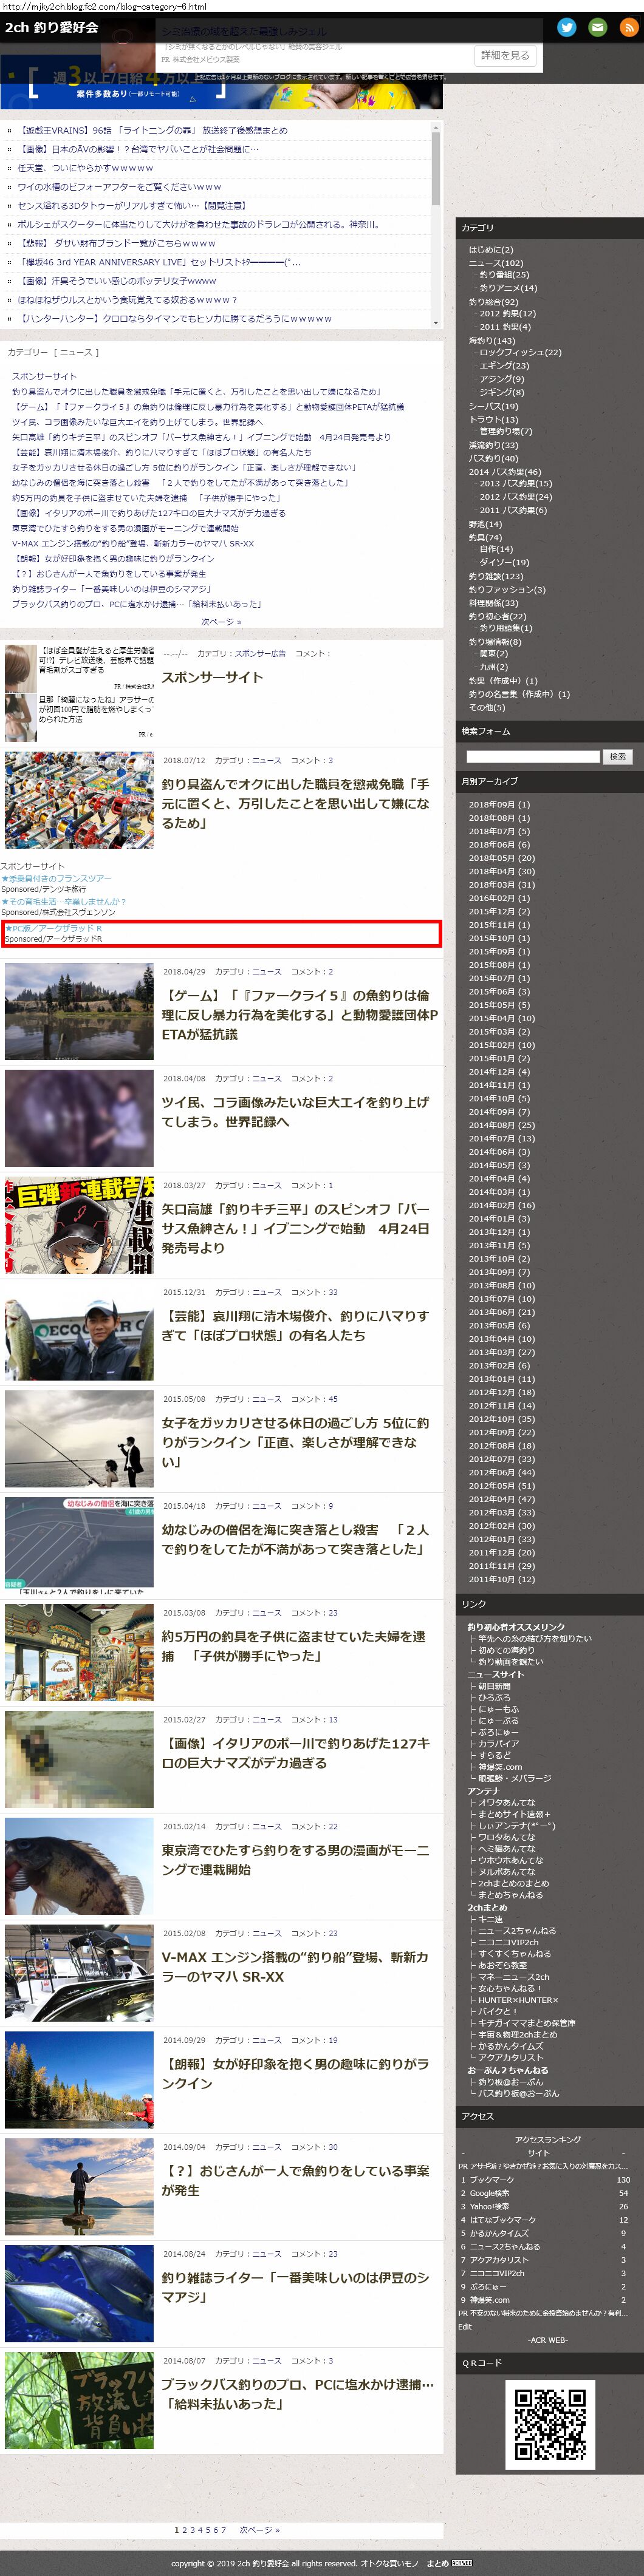Open 2018年05月 (20) archive

(x=501, y=857)
